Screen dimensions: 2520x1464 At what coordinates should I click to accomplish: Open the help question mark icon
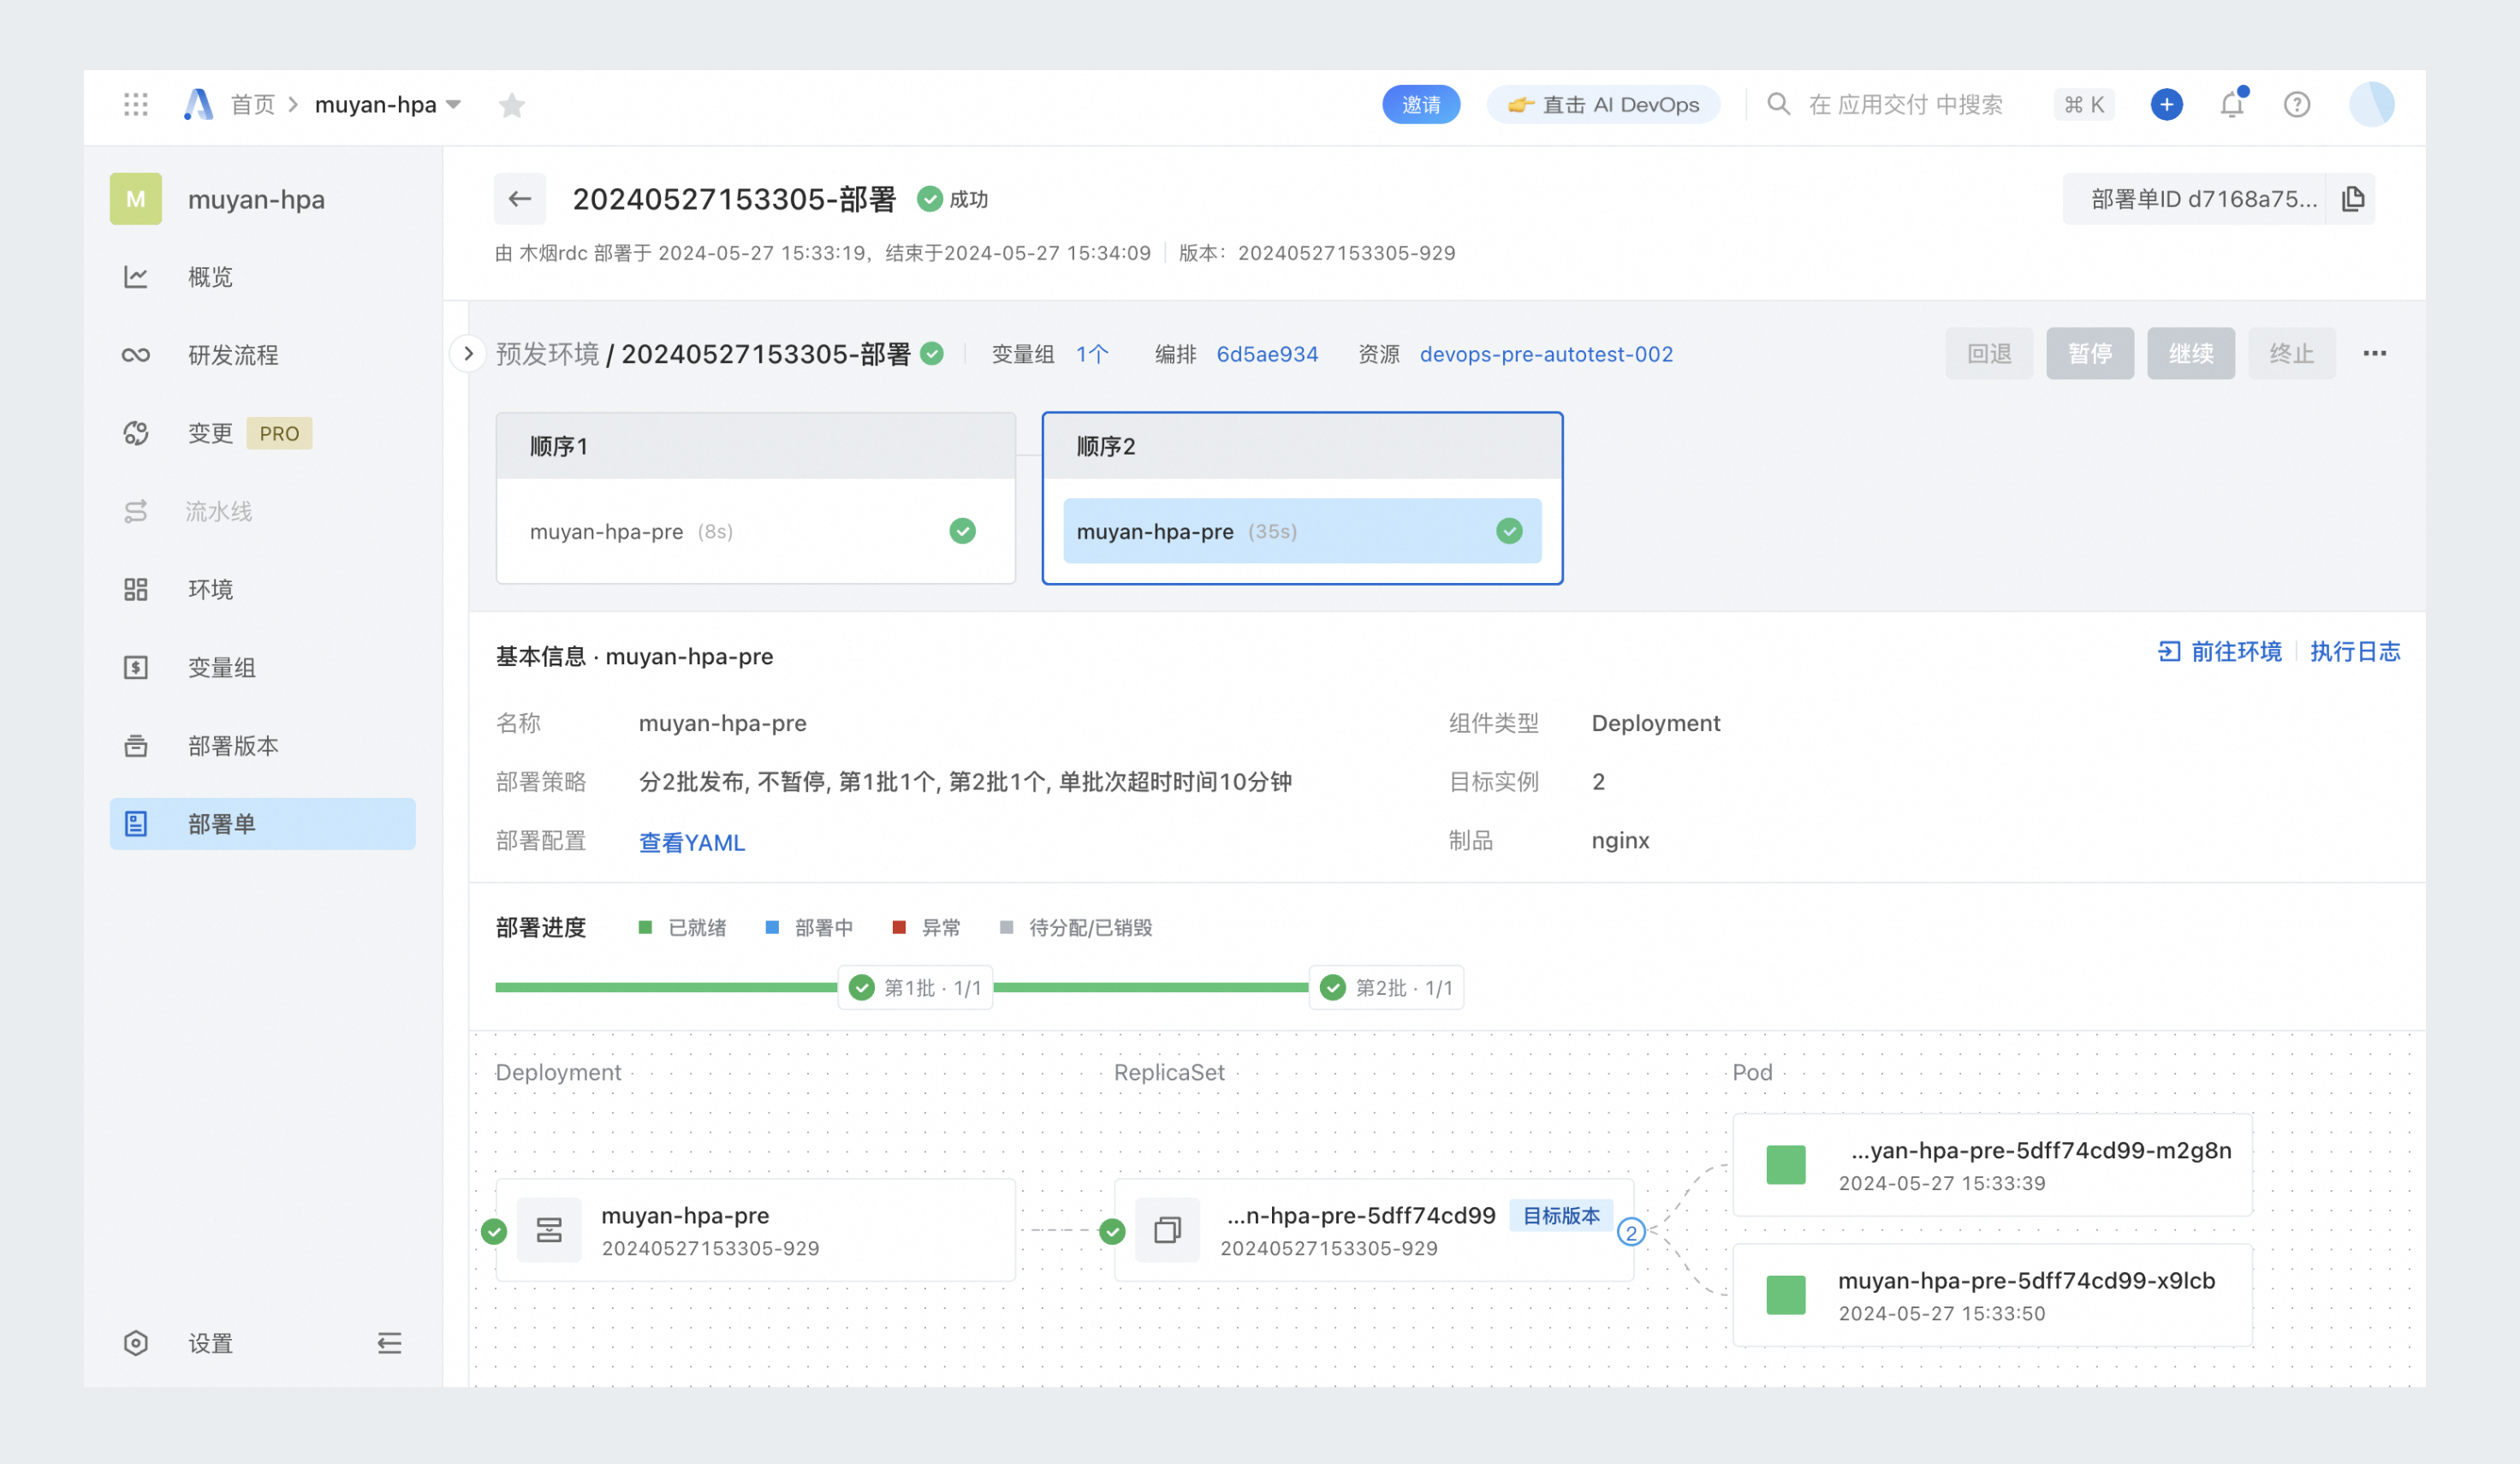coord(2297,104)
